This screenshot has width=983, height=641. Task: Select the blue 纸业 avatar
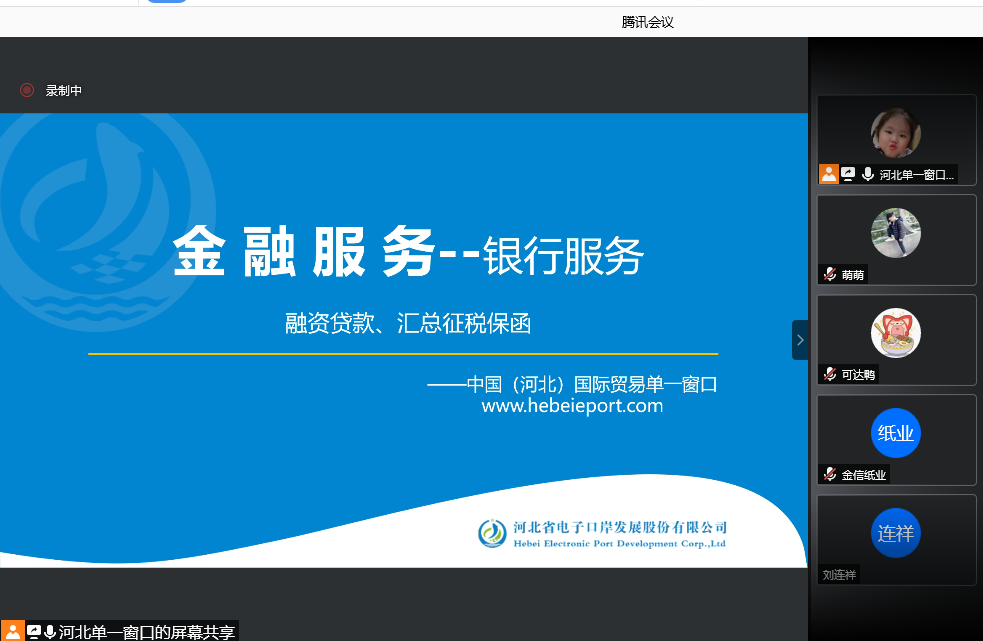[x=896, y=433]
